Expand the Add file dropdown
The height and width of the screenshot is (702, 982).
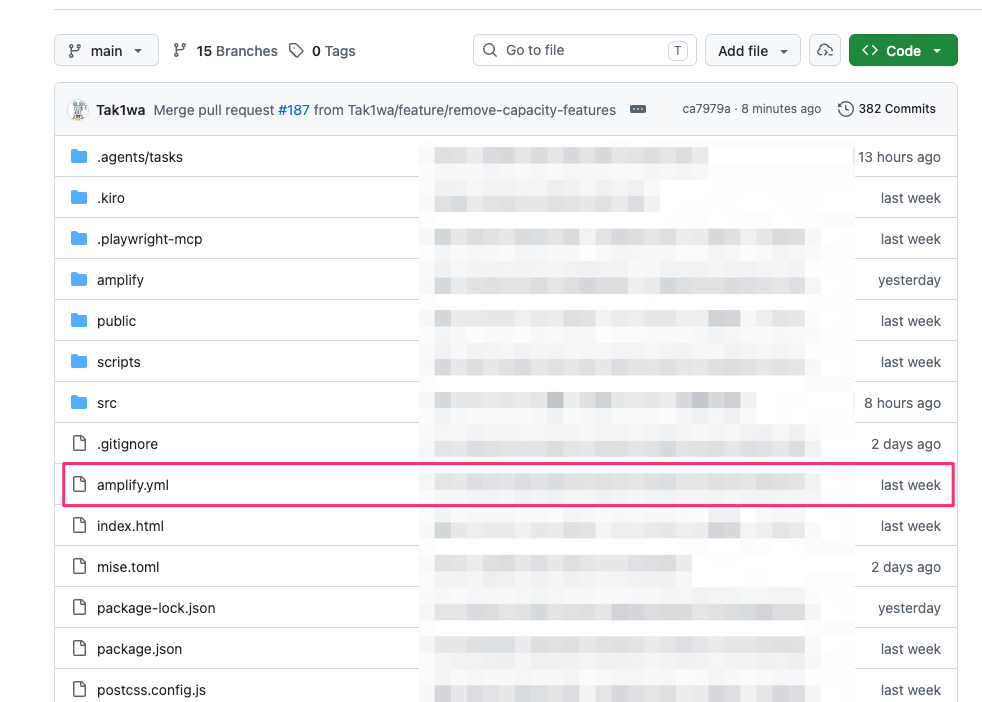pos(753,50)
